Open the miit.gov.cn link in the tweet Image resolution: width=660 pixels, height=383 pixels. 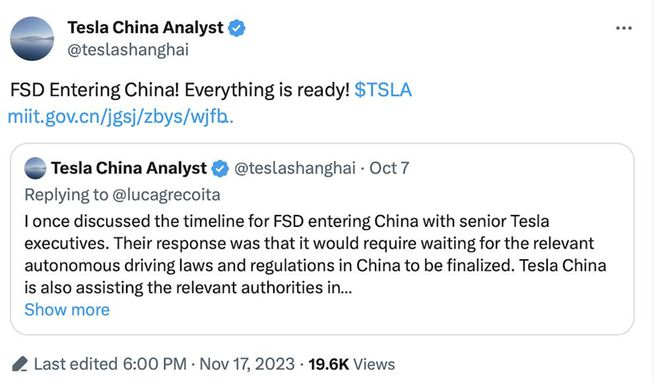point(120,117)
